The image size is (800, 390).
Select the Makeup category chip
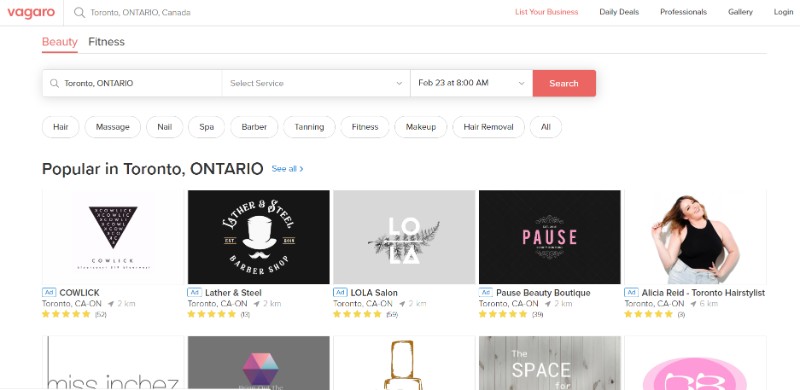point(421,127)
